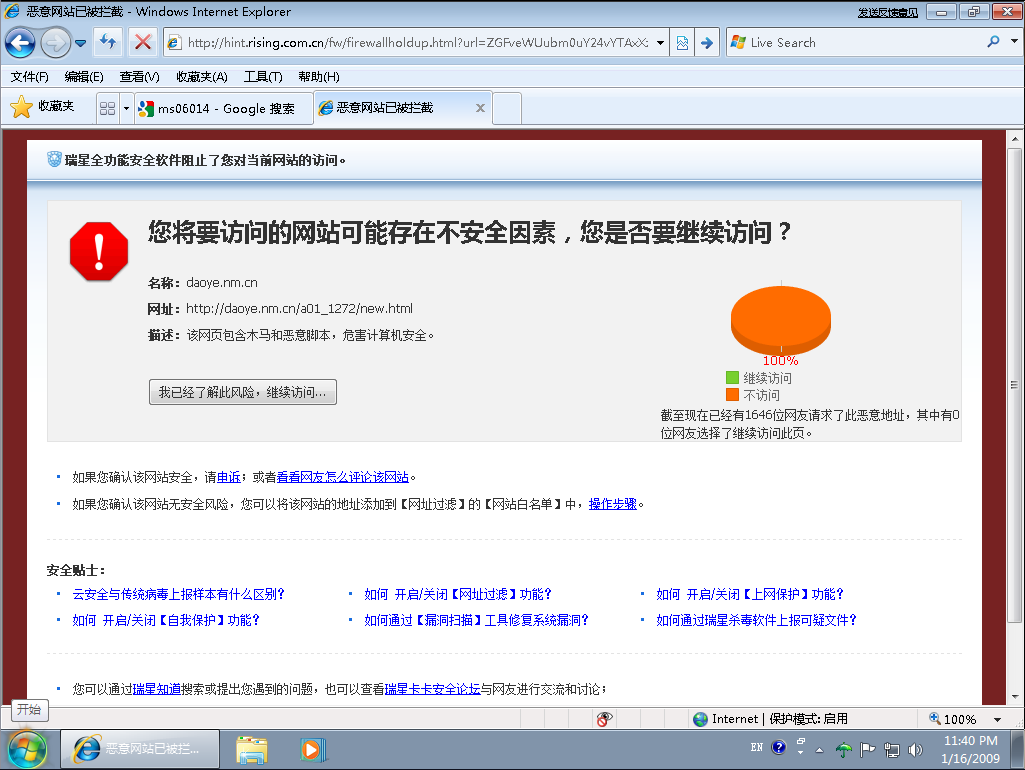Click the 申诉 link
Image resolution: width=1025 pixels, height=770 pixels.
pos(228,477)
